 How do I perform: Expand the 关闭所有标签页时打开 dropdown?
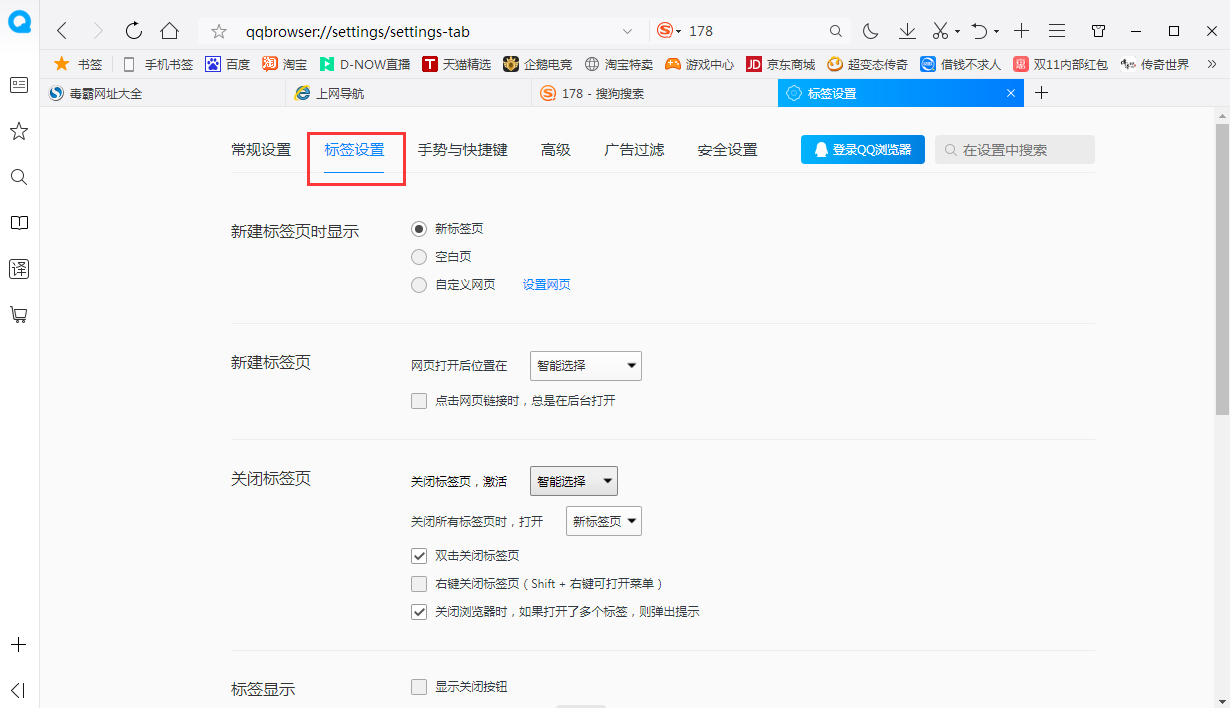click(x=603, y=520)
